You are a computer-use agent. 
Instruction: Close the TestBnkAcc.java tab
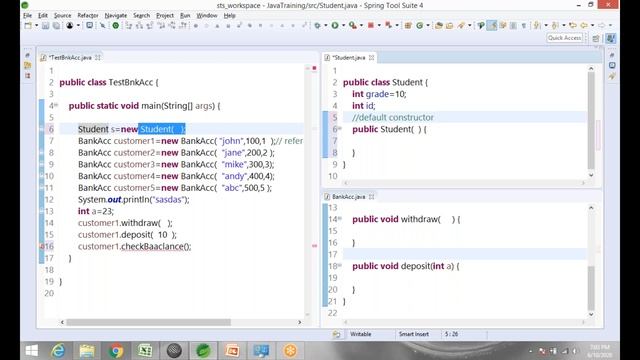coord(98,58)
